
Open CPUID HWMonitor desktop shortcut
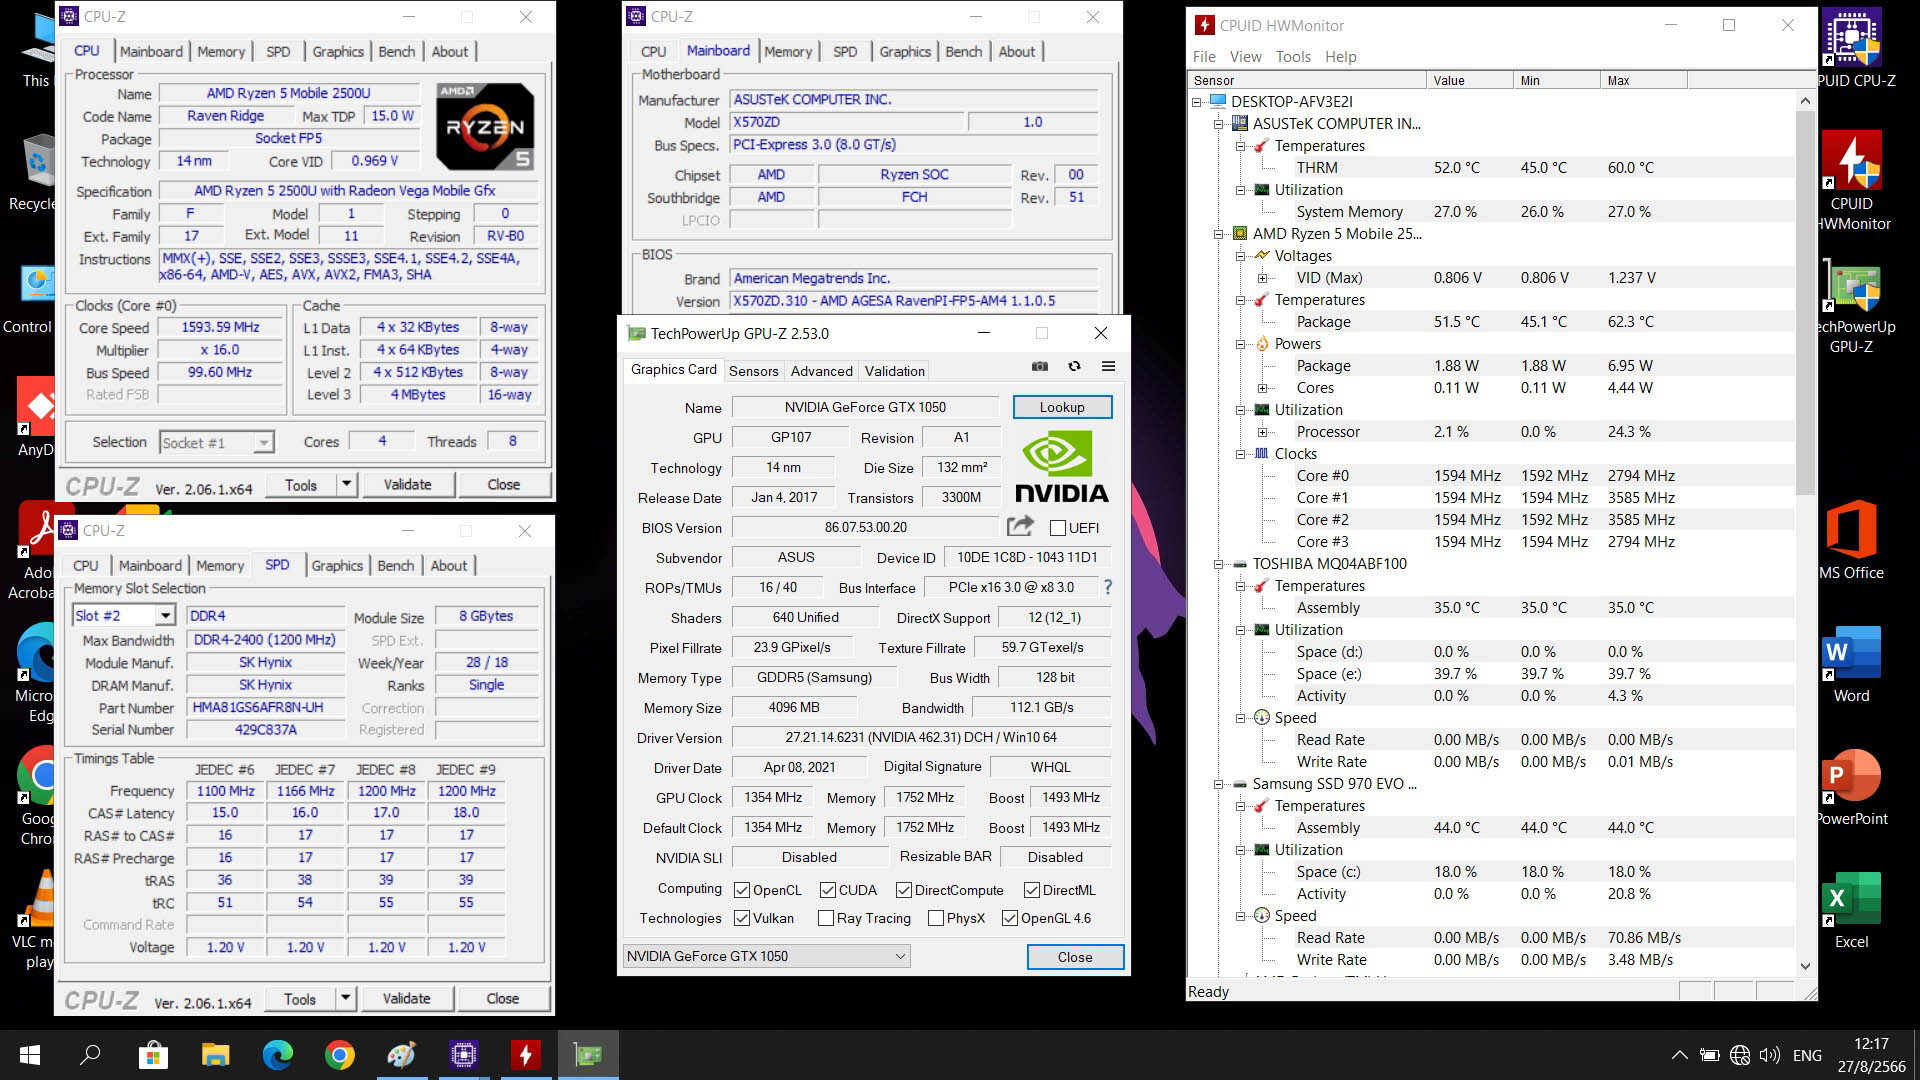(x=1854, y=181)
